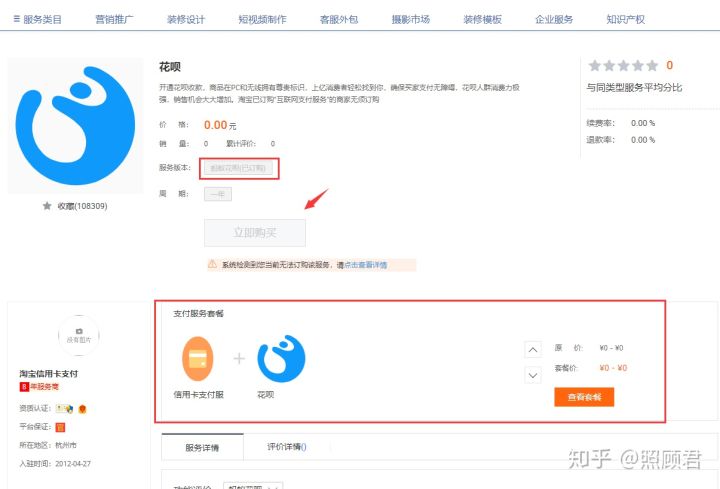Select the greyed-out 服务版本 option button
The height and width of the screenshot is (489, 720).
coord(238,168)
